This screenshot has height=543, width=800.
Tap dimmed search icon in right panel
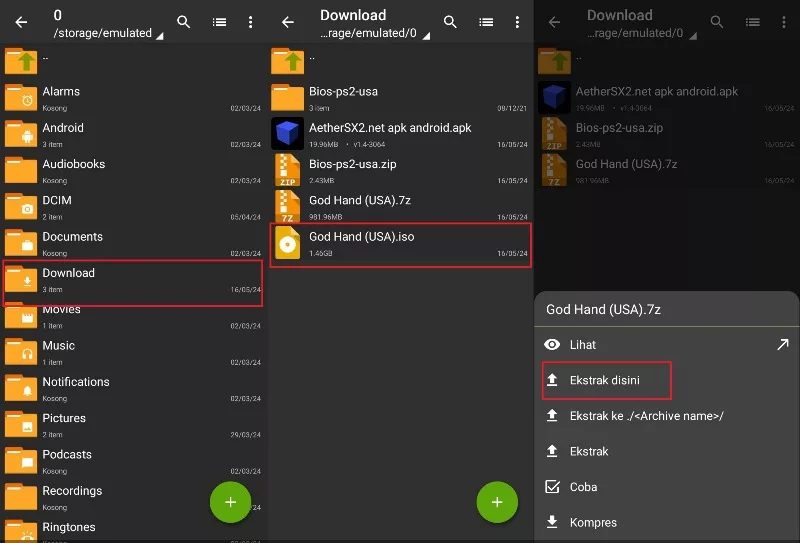717,22
